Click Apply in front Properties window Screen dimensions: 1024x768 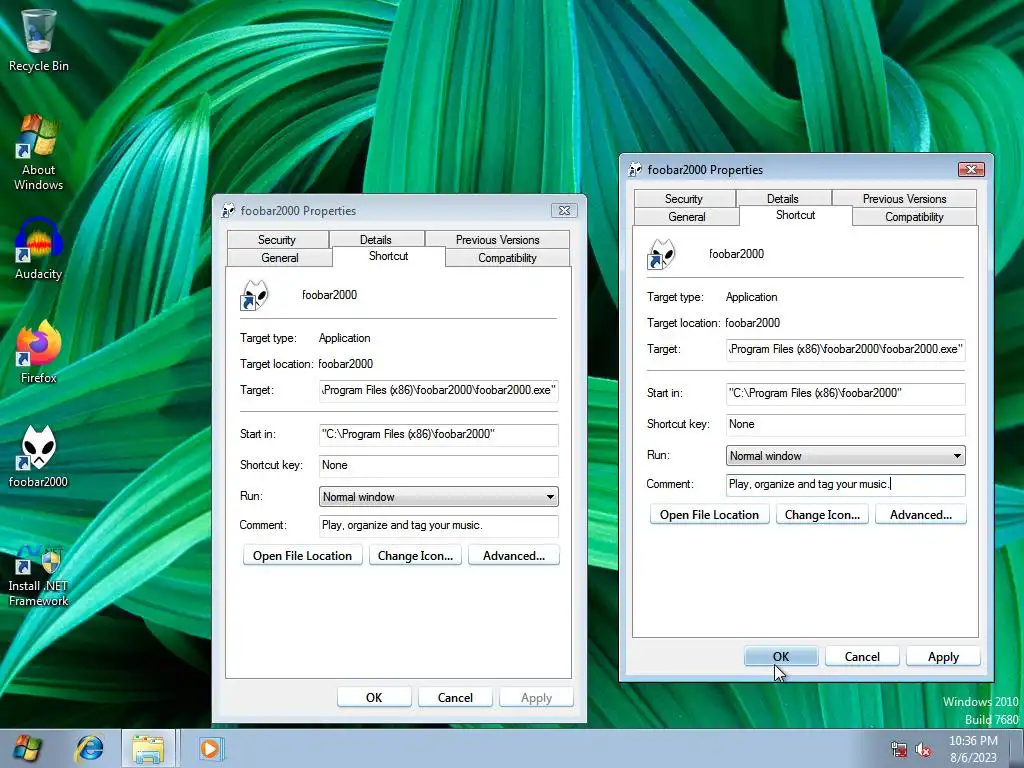coord(943,657)
